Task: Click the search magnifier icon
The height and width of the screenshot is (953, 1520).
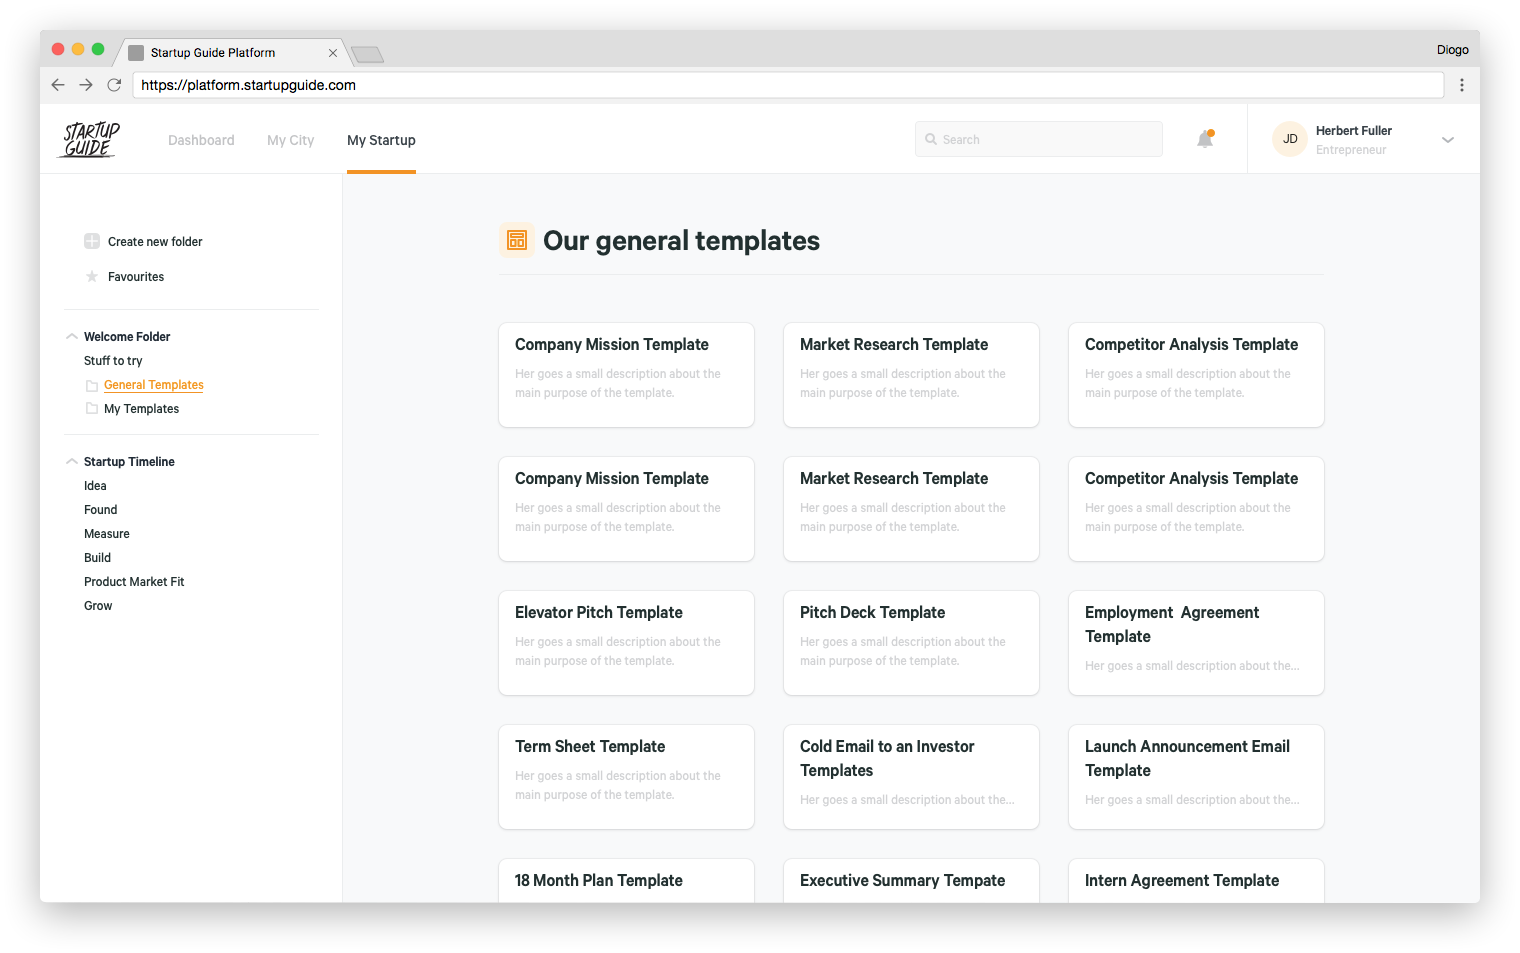Action: (931, 139)
